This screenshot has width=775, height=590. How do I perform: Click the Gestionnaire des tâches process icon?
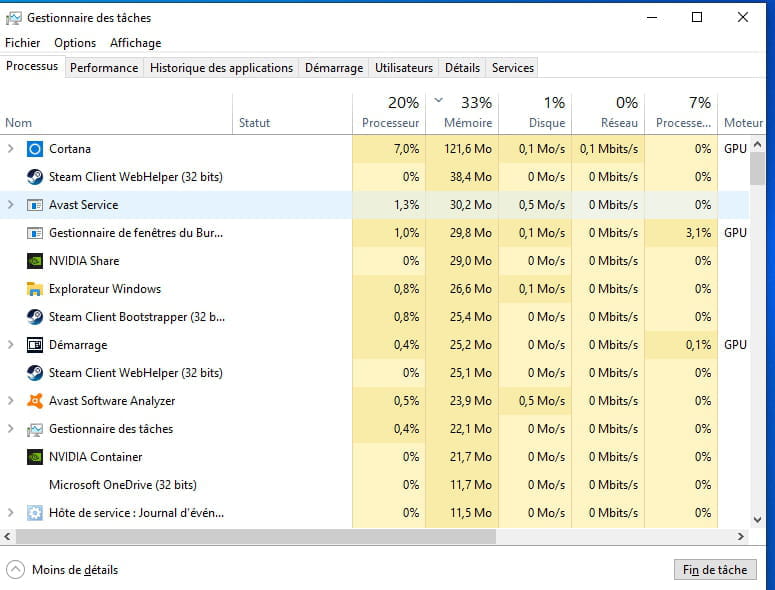point(35,429)
